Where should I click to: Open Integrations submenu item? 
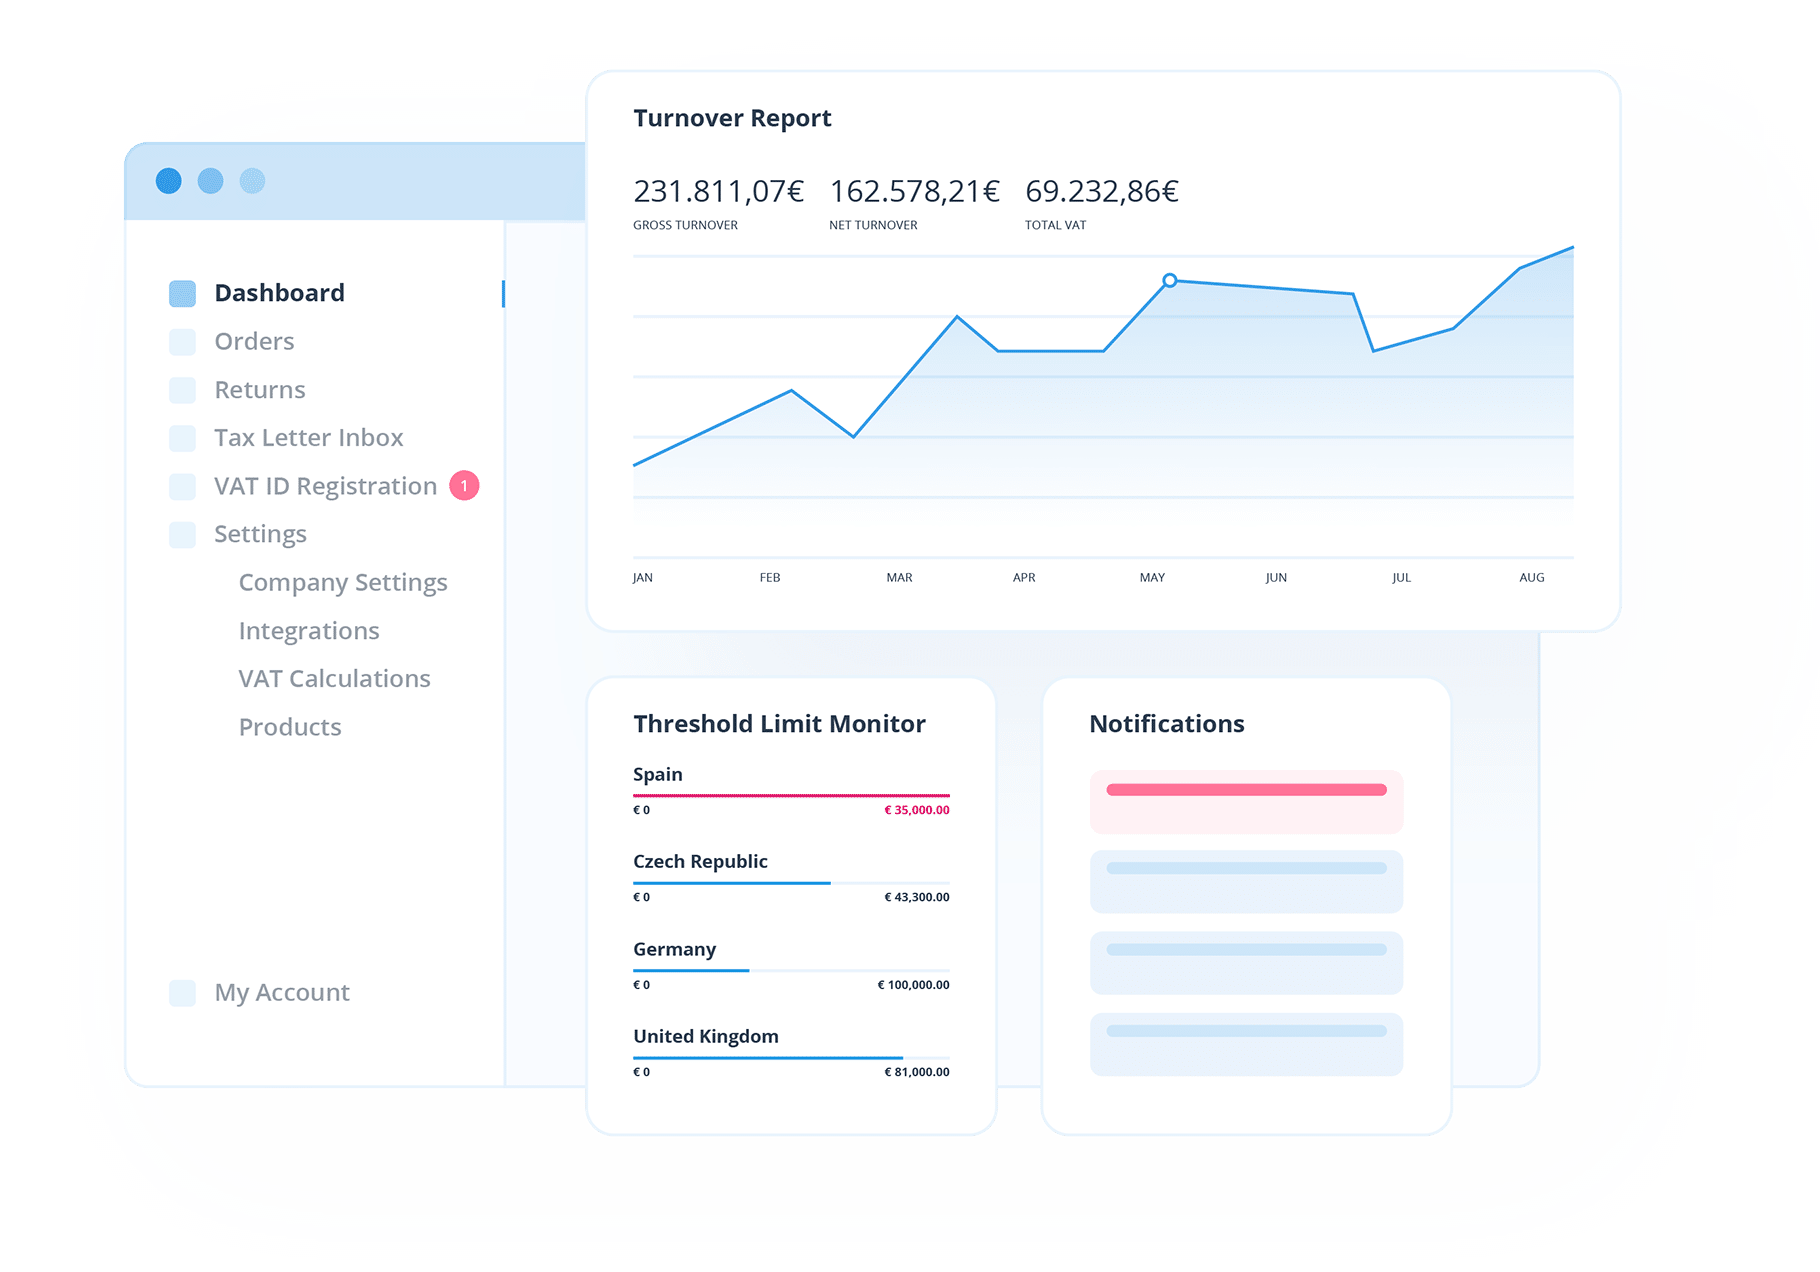pyautogui.click(x=309, y=631)
